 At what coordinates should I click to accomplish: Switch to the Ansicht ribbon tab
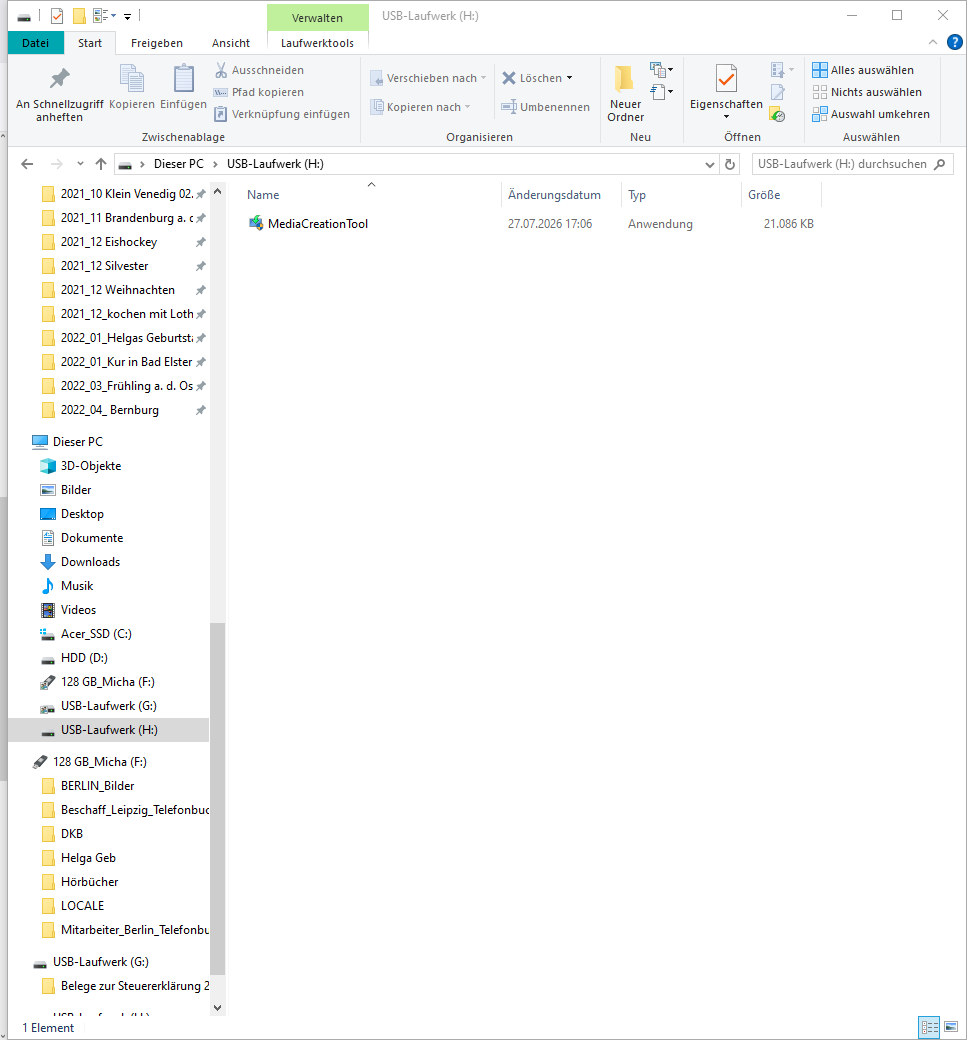click(x=231, y=43)
